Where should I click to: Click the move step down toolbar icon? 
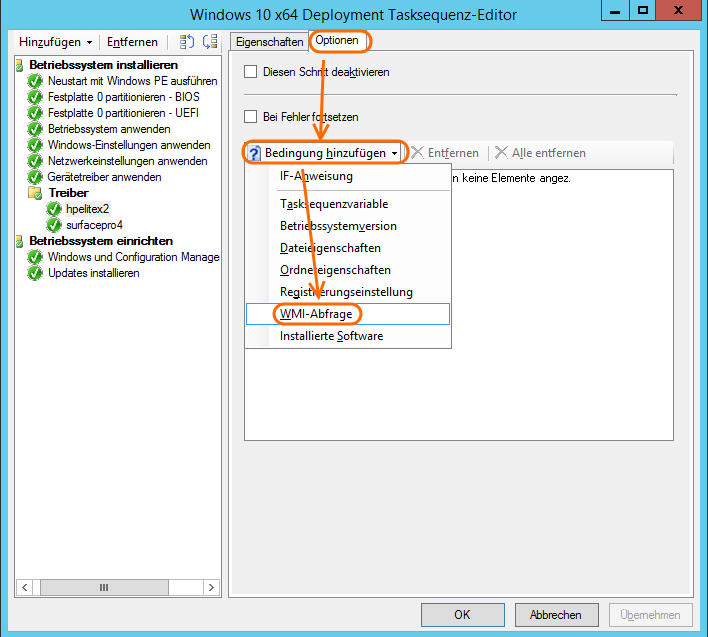click(209, 42)
